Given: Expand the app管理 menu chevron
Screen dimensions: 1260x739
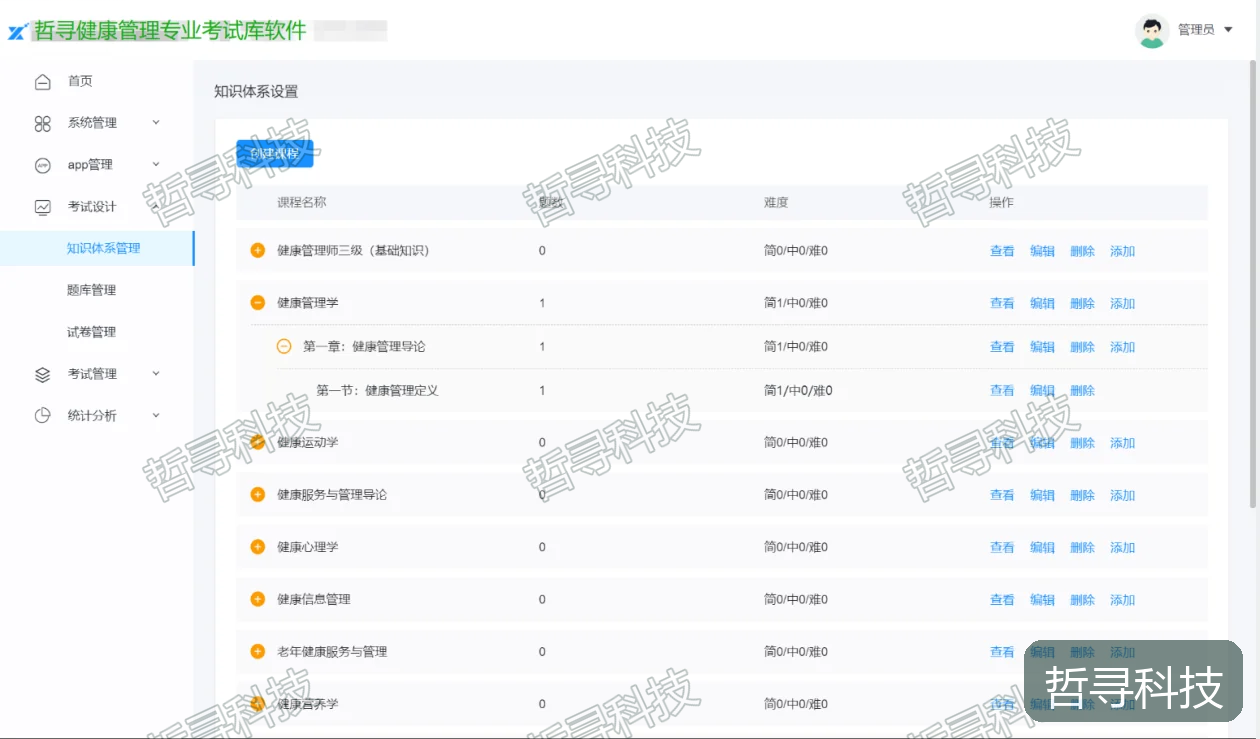Looking at the screenshot, I should point(156,165).
